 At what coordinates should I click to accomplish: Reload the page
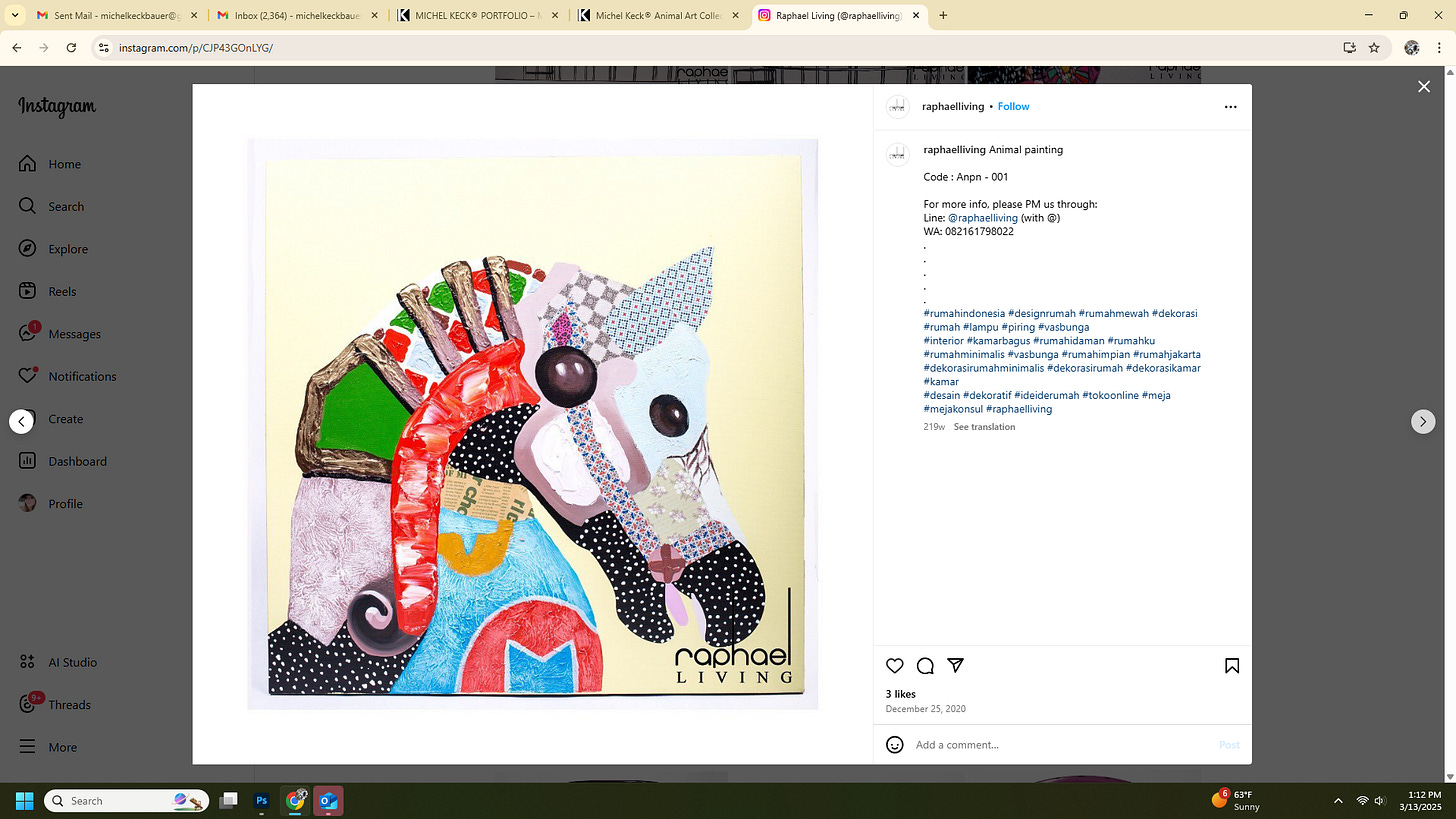(x=71, y=47)
